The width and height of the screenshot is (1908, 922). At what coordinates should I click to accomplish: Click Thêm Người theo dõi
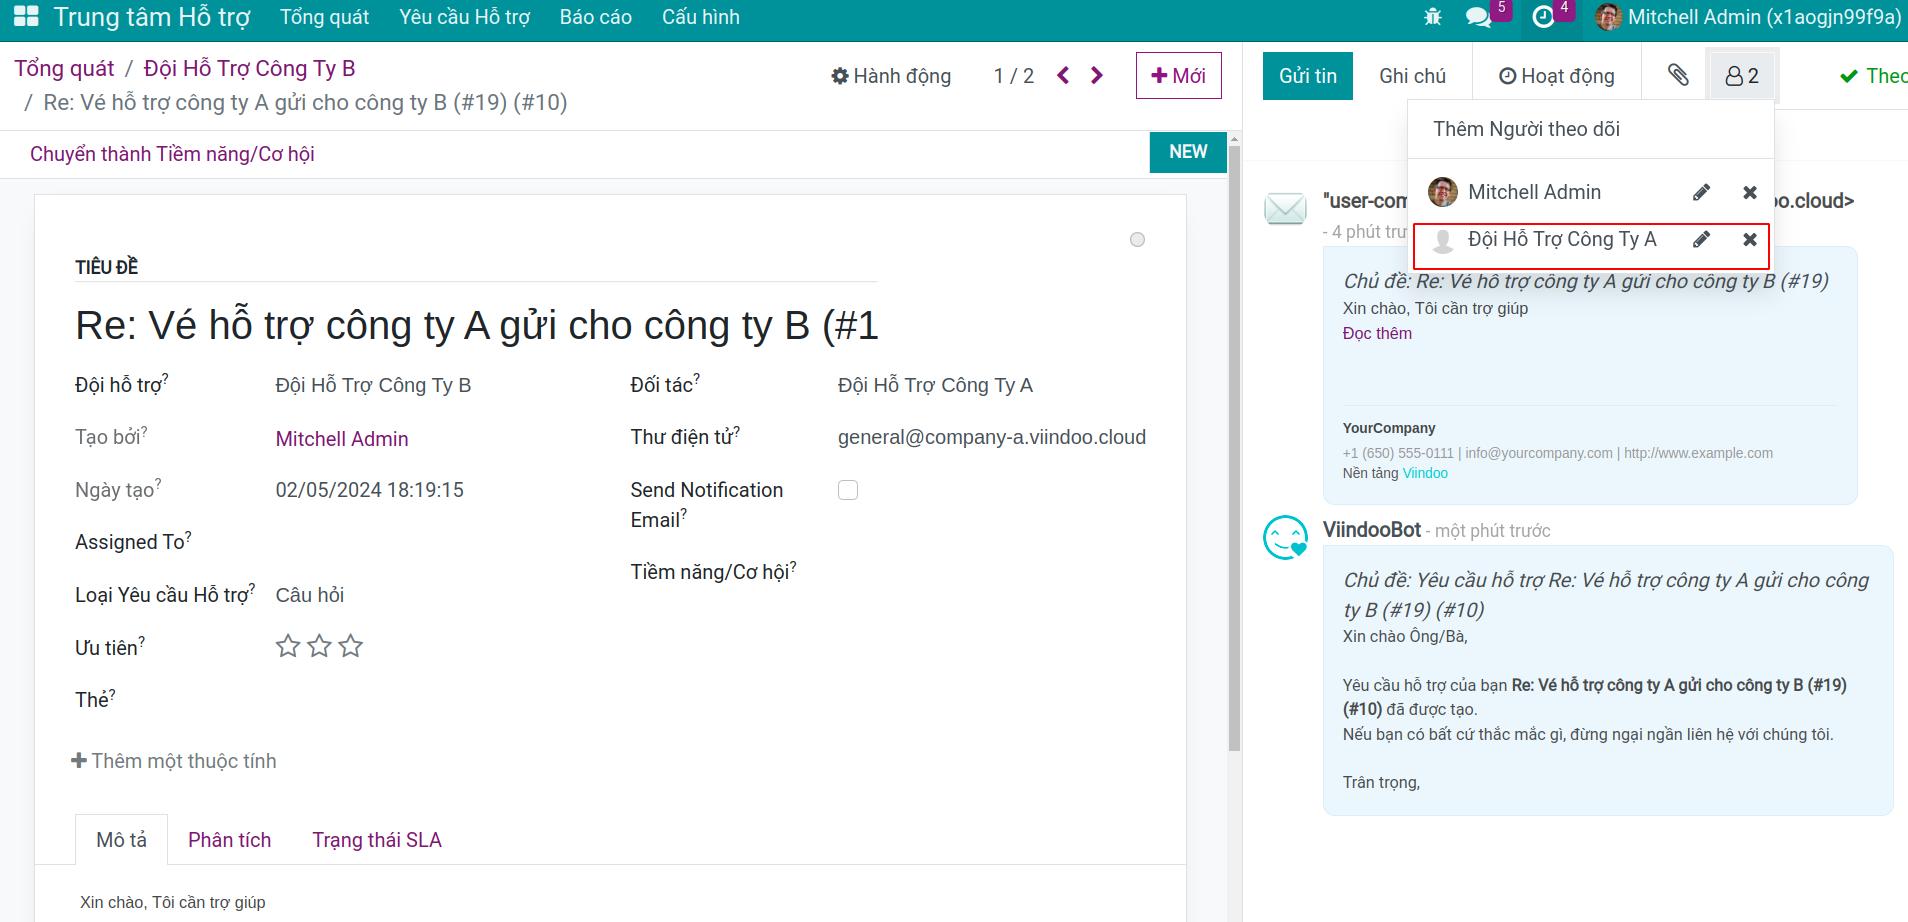pyautogui.click(x=1526, y=129)
